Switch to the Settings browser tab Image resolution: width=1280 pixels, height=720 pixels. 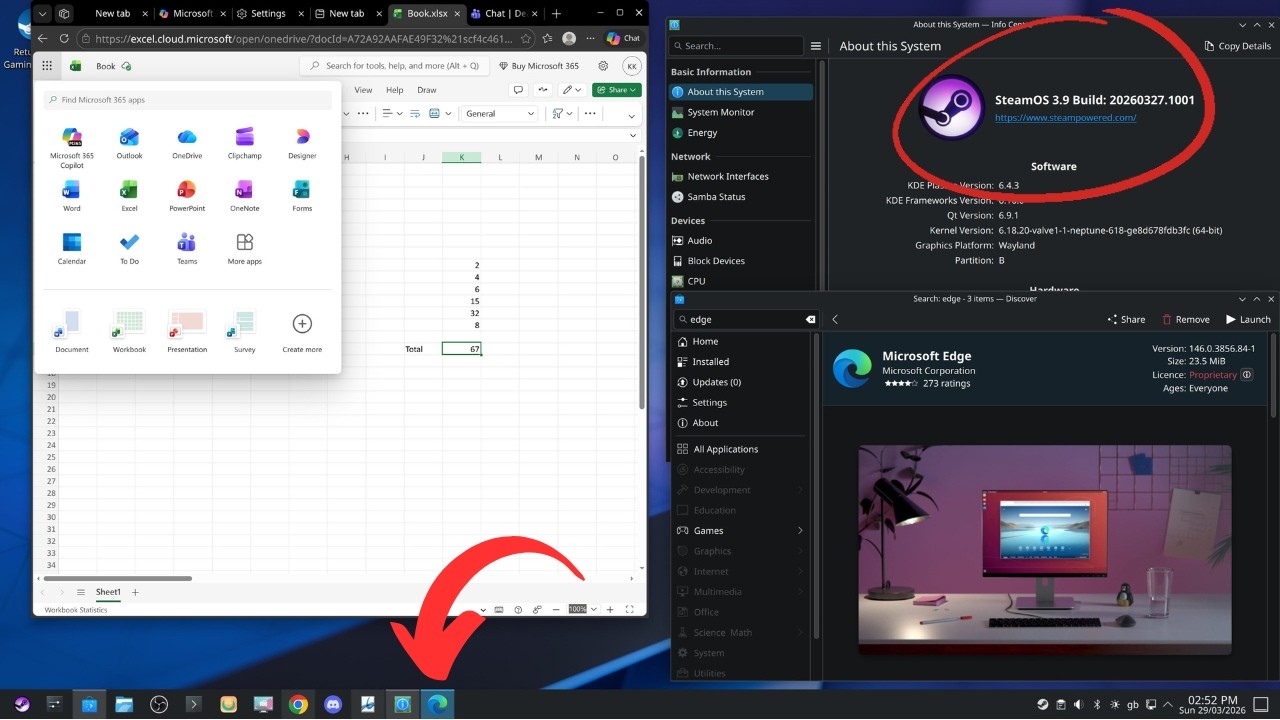(268, 14)
